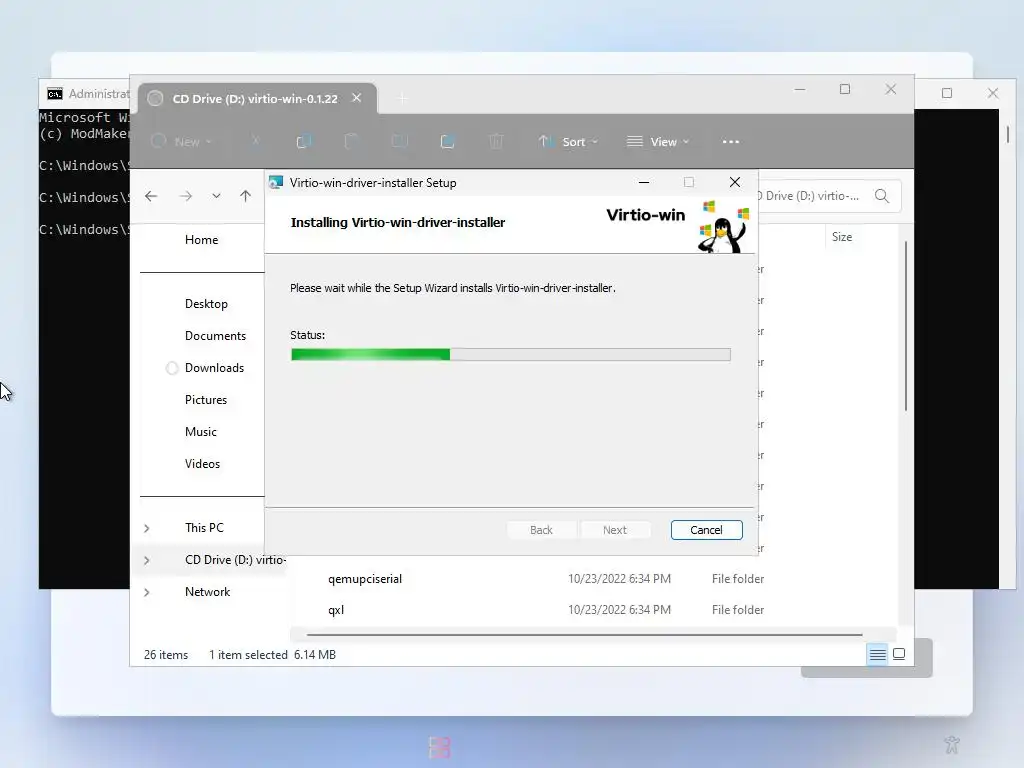Expand the Network tree node
Viewport: 1024px width, 768px height.
pyautogui.click(x=147, y=592)
